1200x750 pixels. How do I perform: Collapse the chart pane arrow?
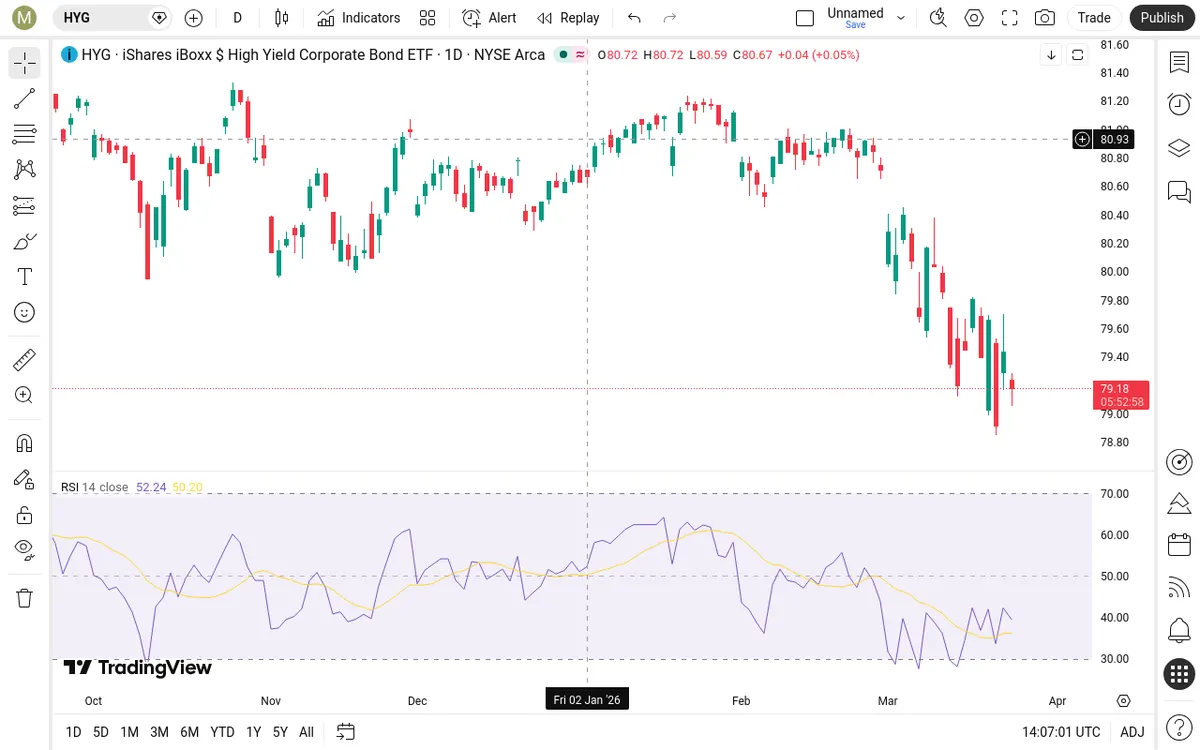pos(1051,55)
